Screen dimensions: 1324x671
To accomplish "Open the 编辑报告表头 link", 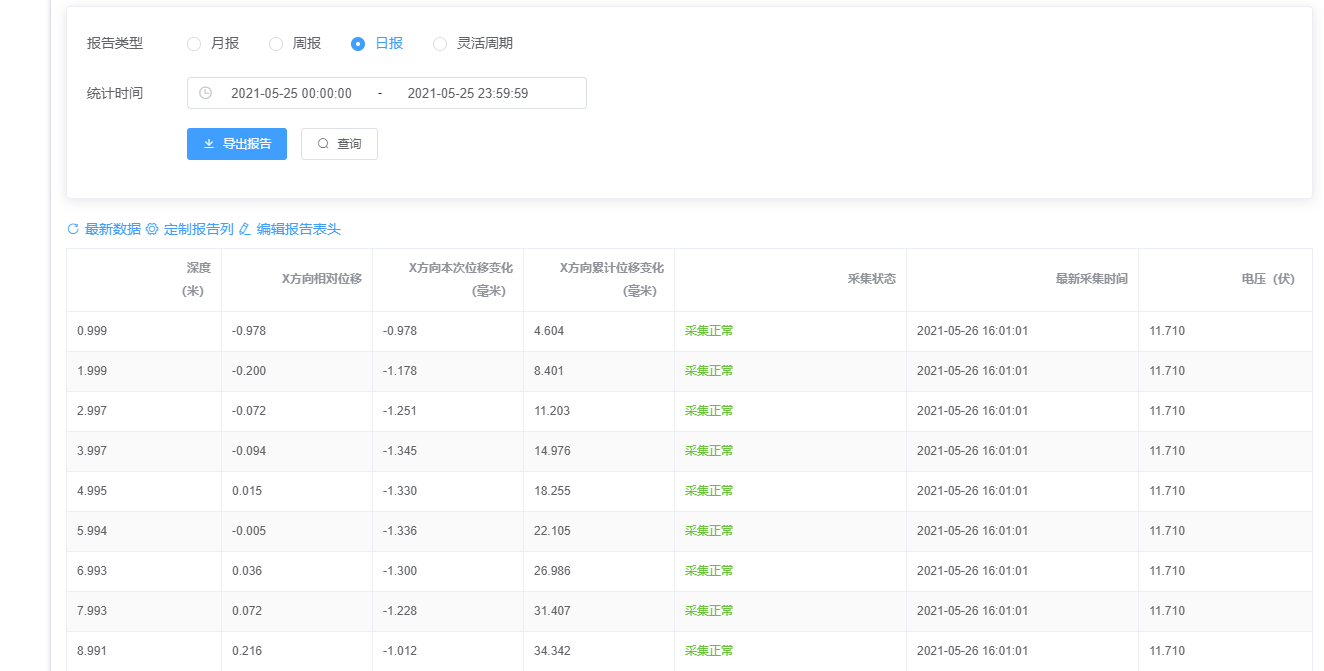I will click(x=290, y=229).
